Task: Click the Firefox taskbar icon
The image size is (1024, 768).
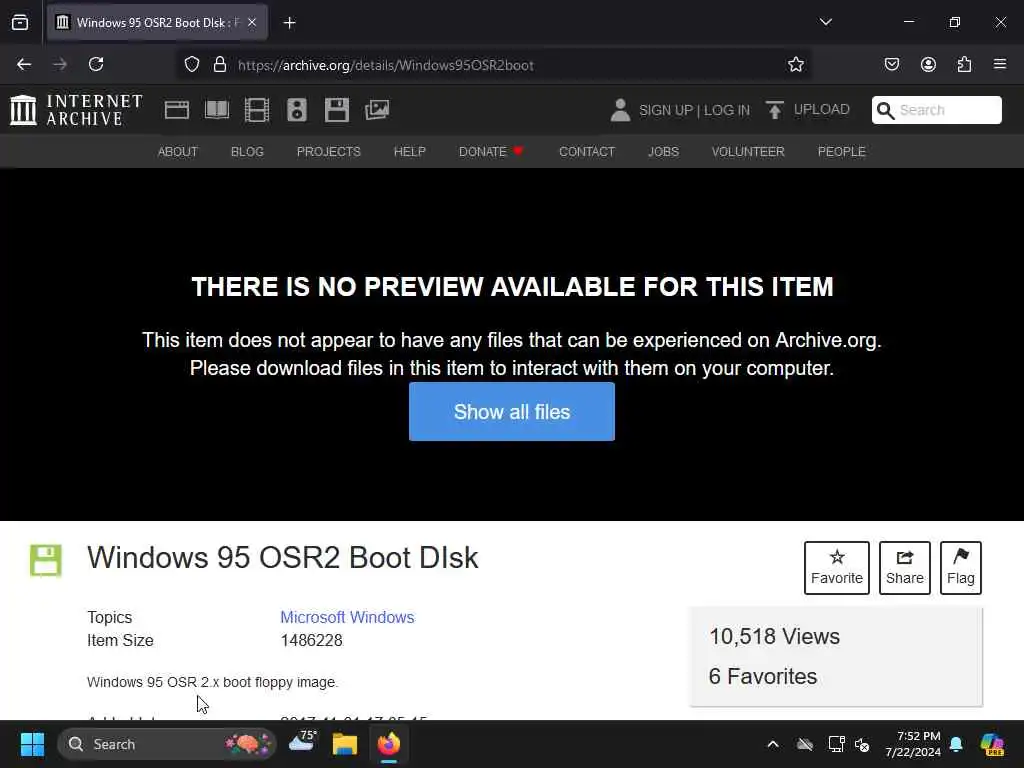Action: tap(389, 744)
